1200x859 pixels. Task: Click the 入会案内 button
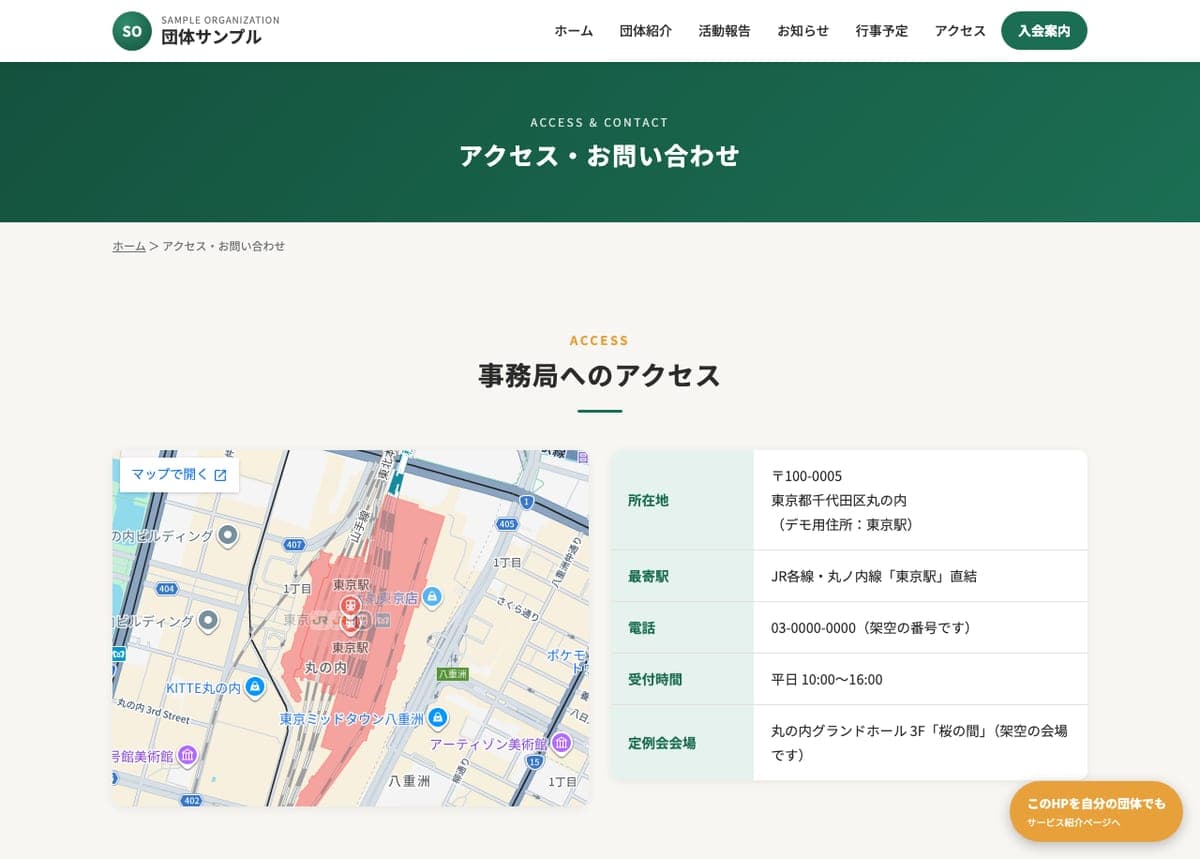coord(1044,31)
